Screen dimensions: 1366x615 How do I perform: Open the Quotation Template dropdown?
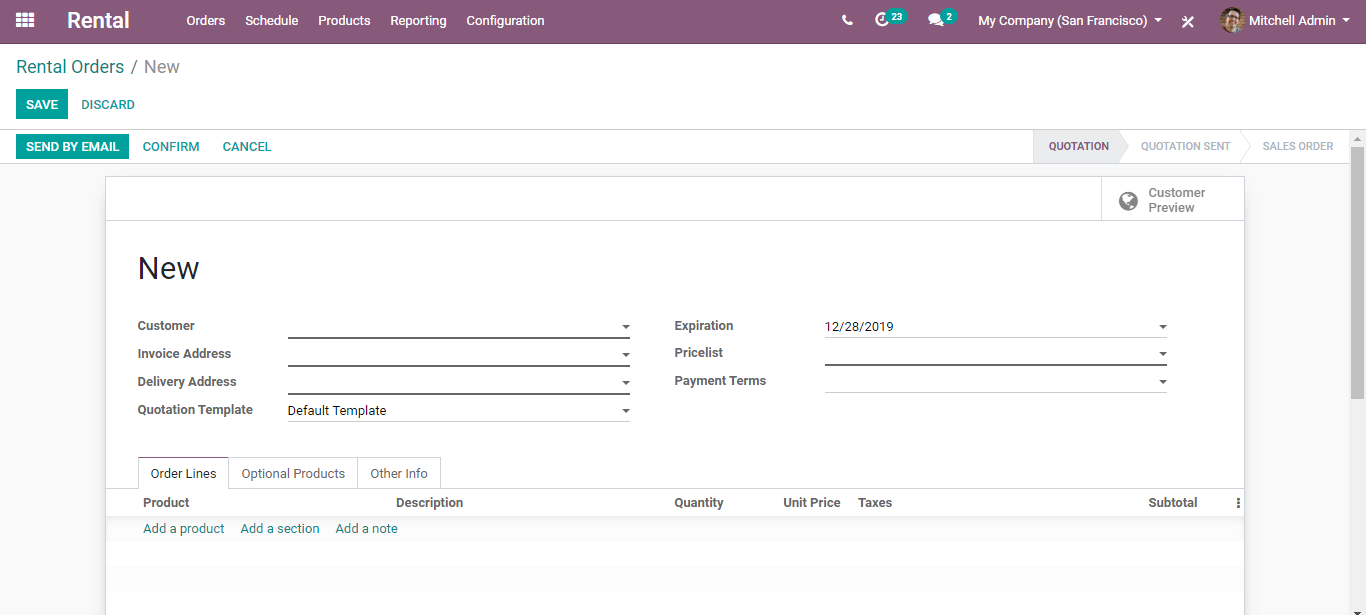(x=459, y=410)
